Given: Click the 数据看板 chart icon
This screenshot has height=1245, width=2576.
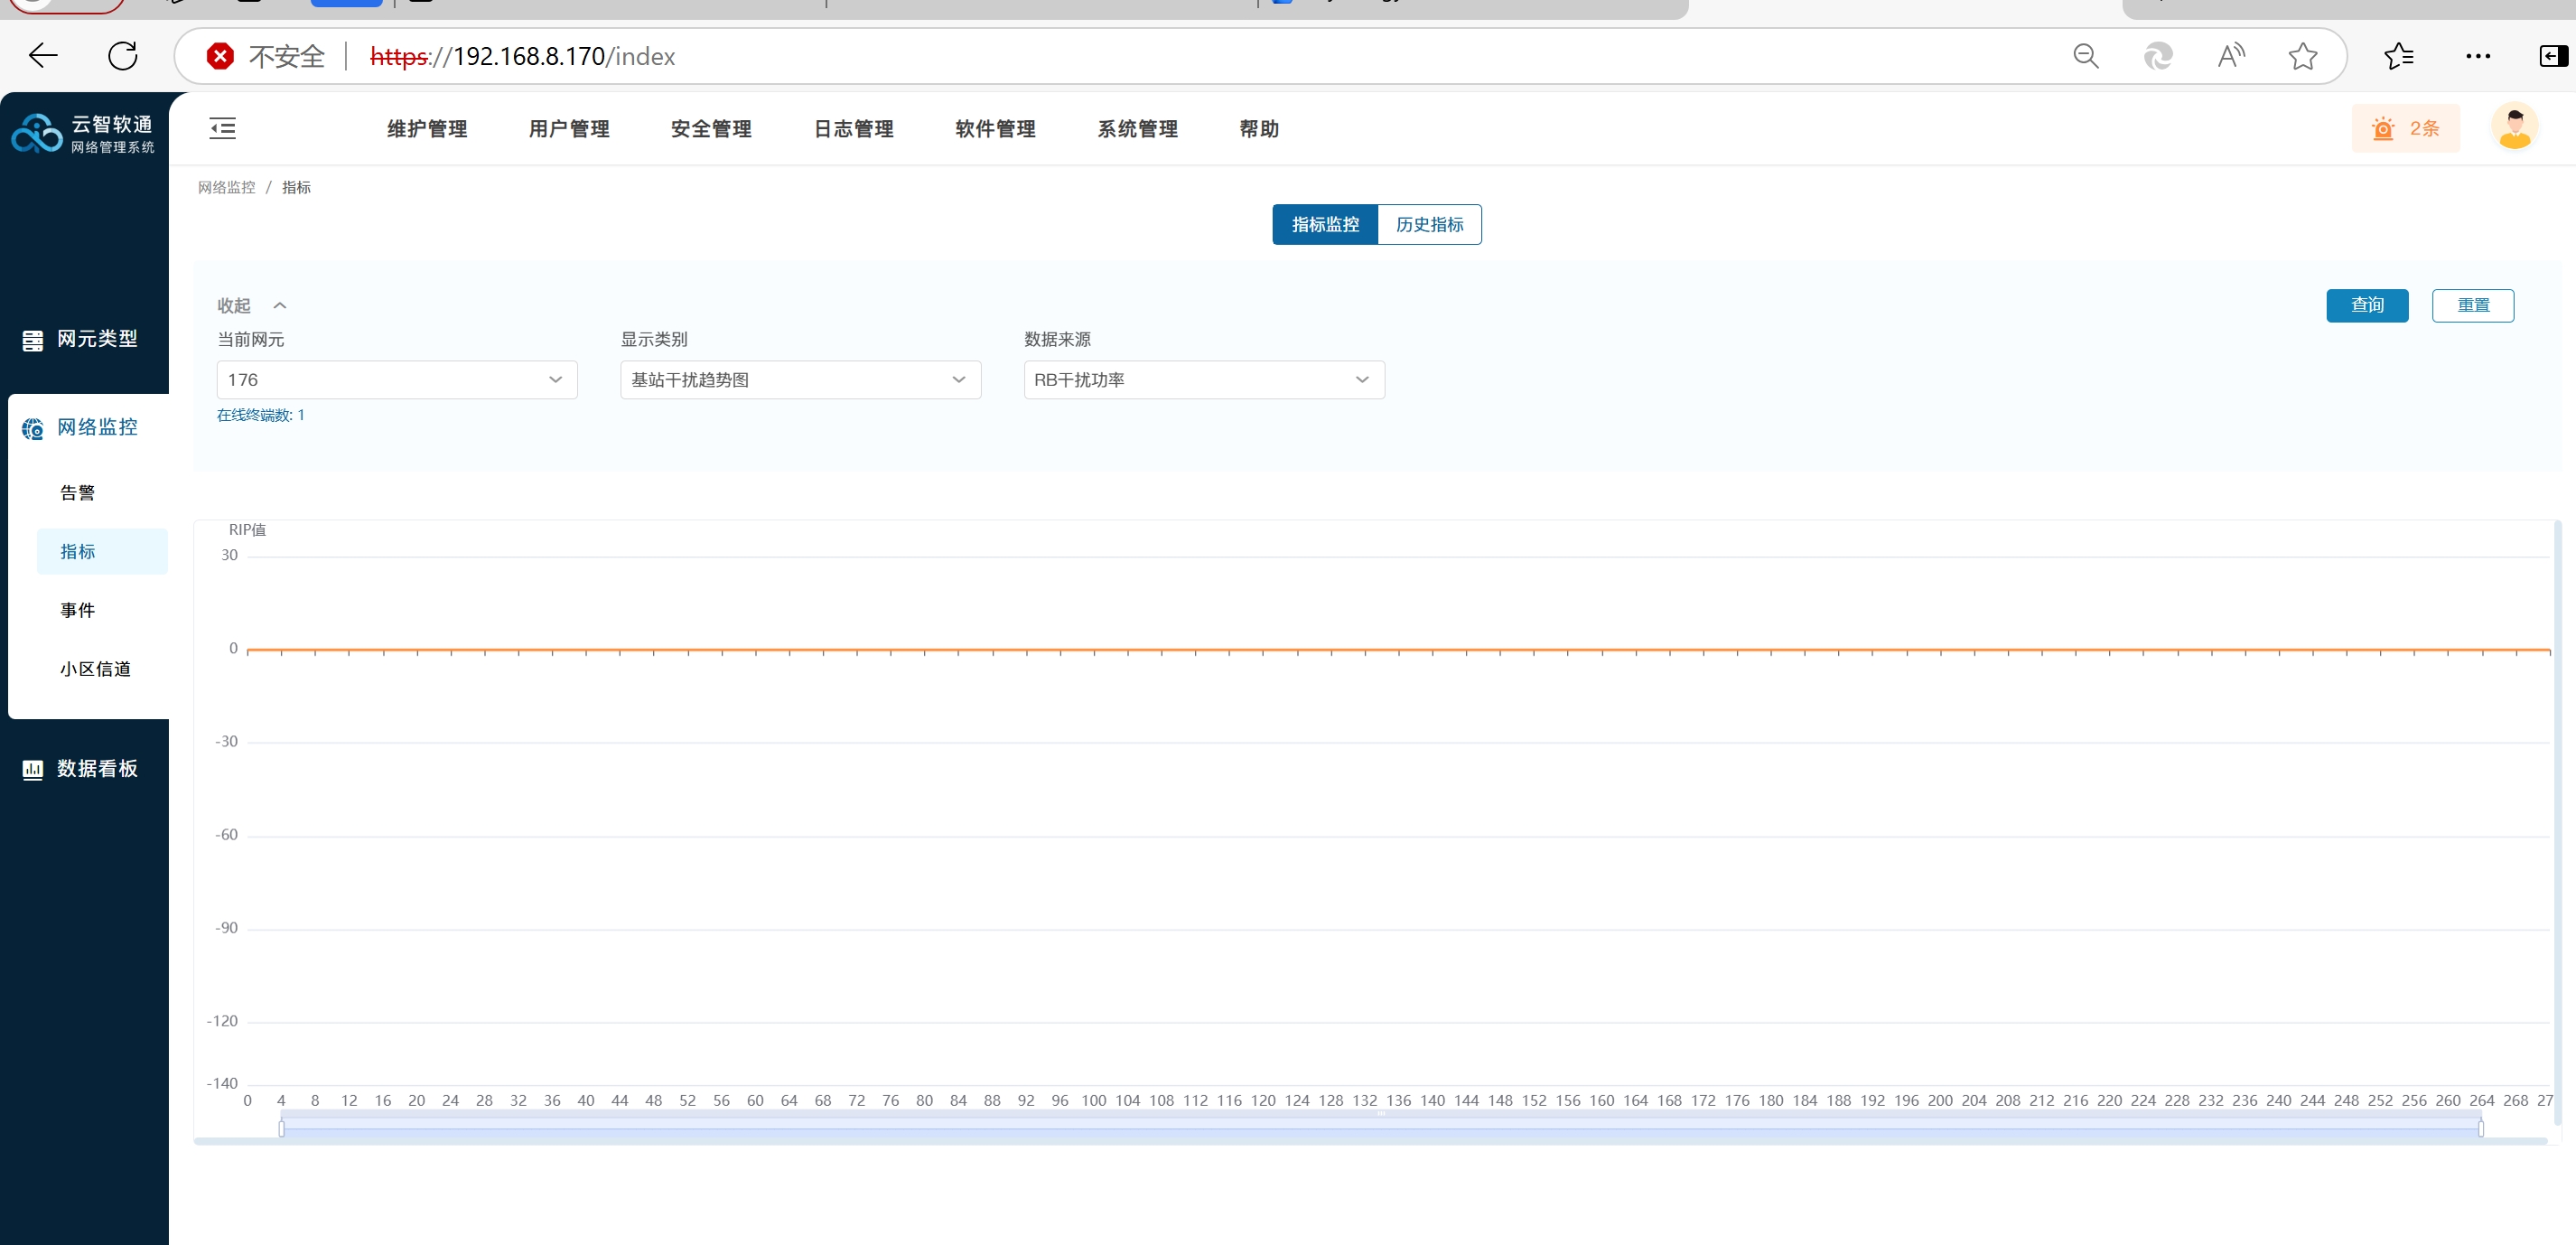Looking at the screenshot, I should (33, 769).
